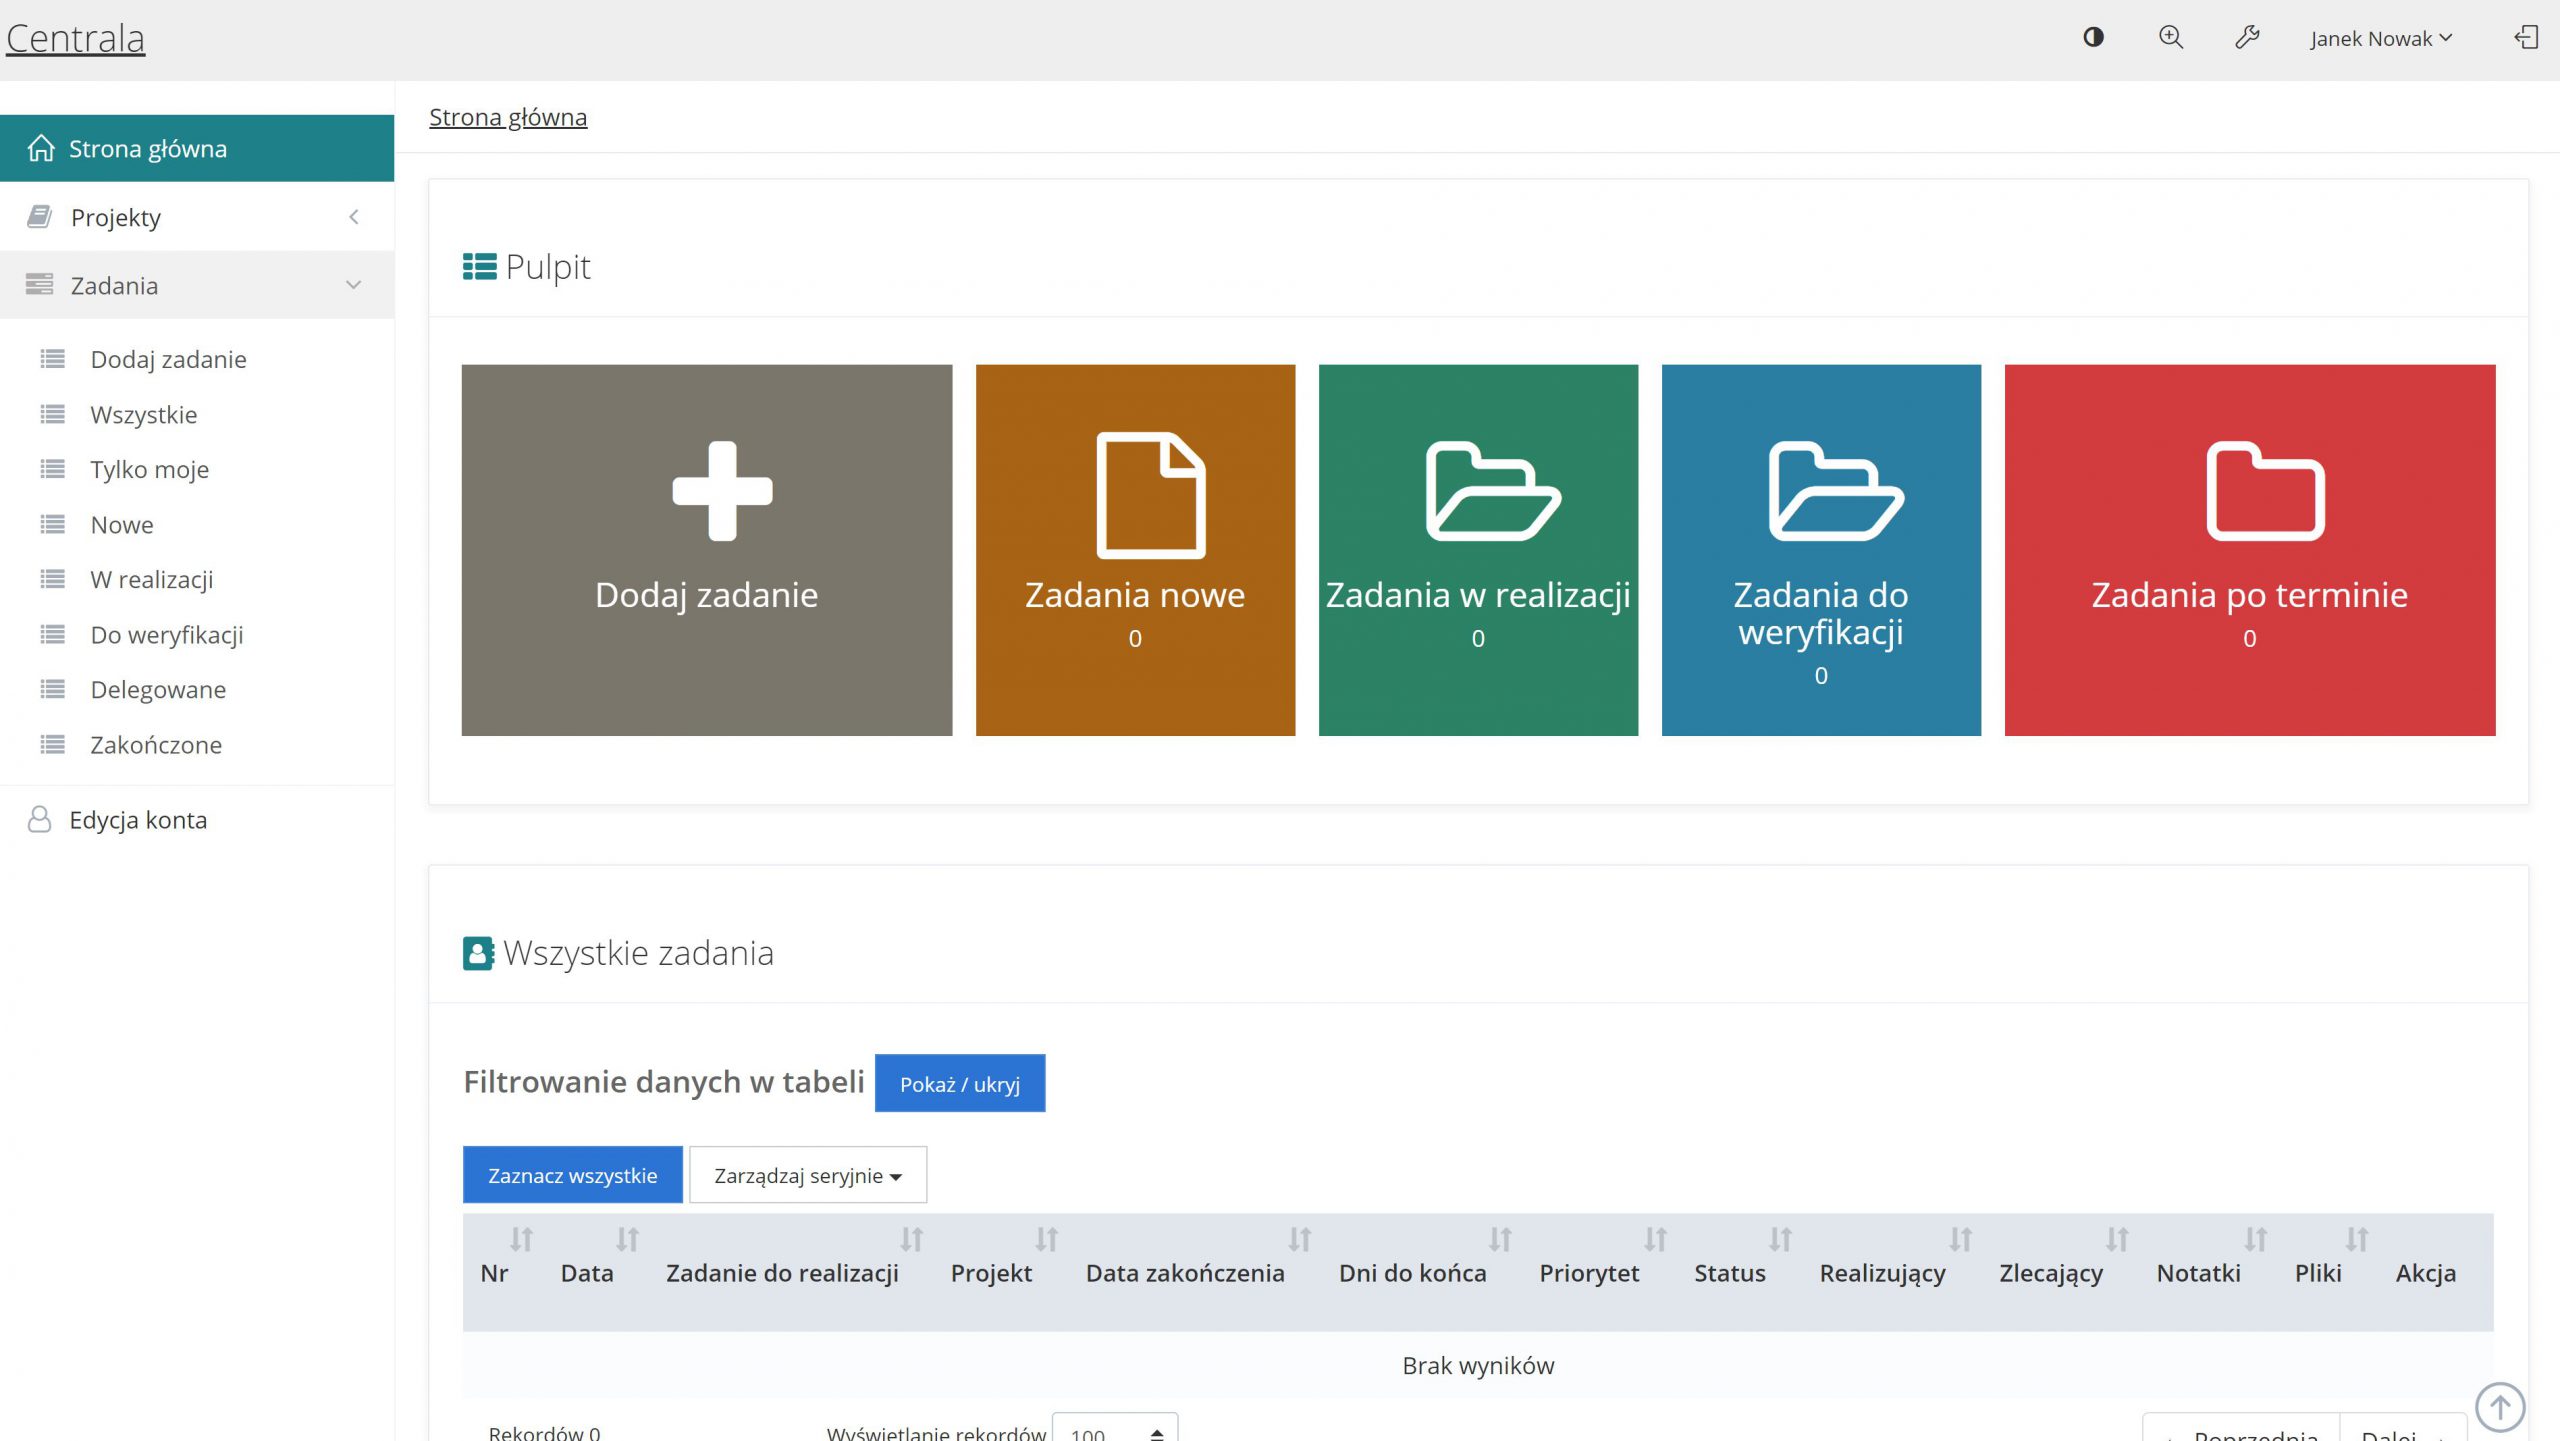Viewport: 2560px width, 1441px height.
Task: Select Tylko moje in sidebar
Action: tap(149, 469)
